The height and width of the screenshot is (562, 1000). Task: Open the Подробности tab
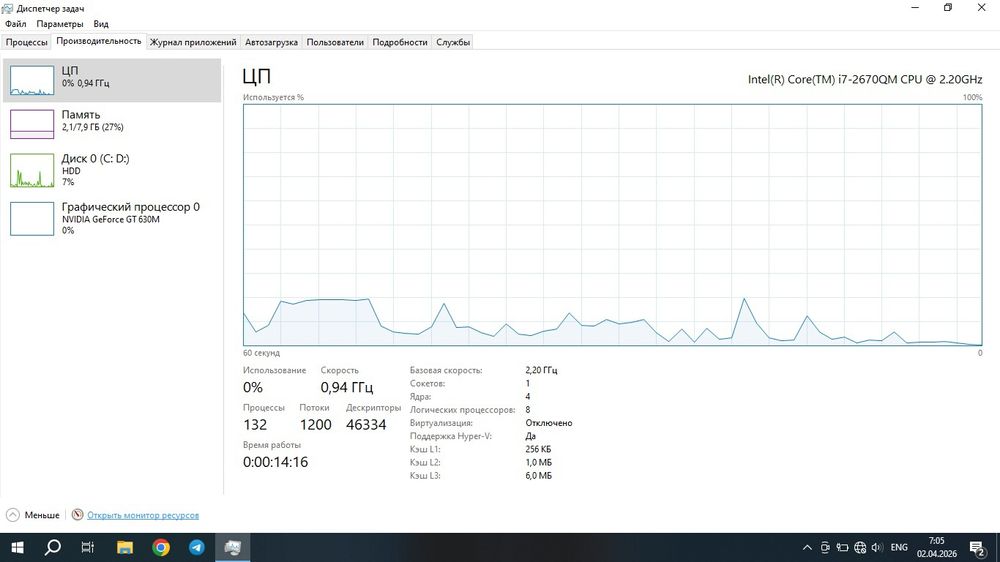point(400,42)
